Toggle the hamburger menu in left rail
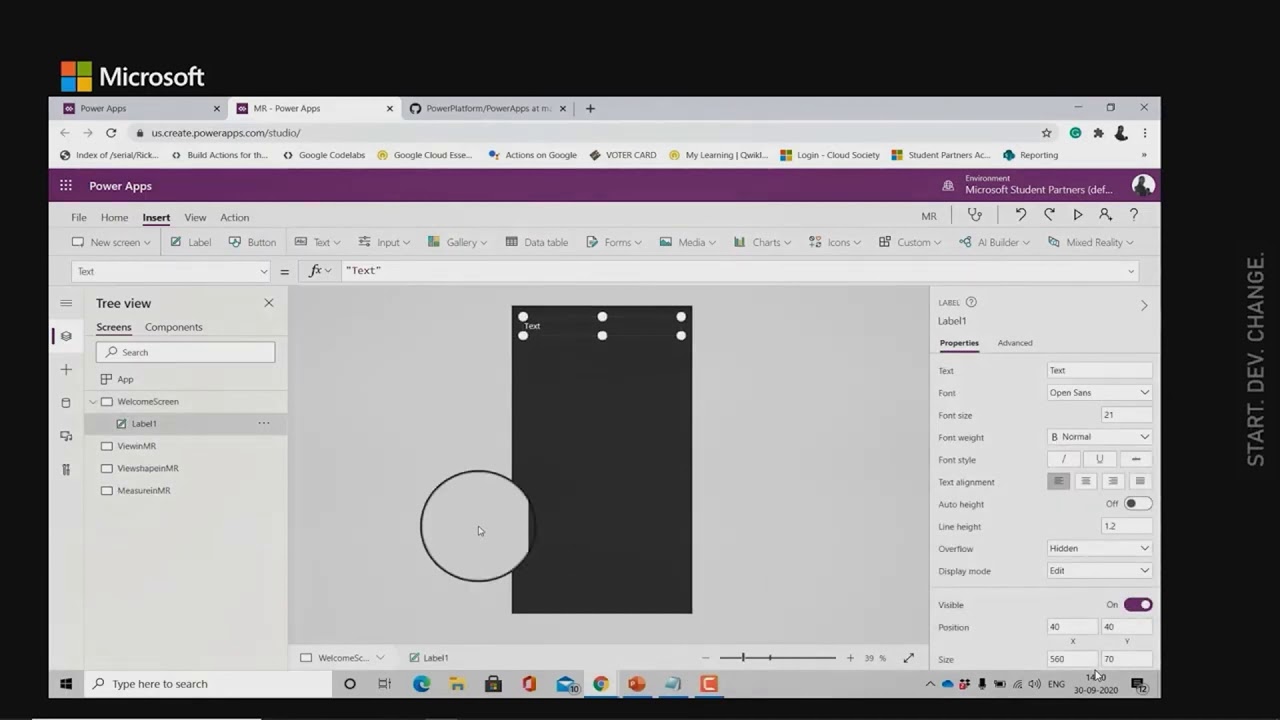1280x720 pixels. 66,303
